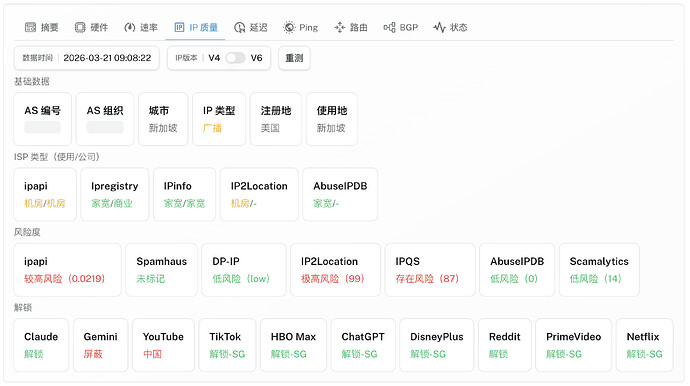
Task: Click the AS 组织 card
Action: pos(105,119)
